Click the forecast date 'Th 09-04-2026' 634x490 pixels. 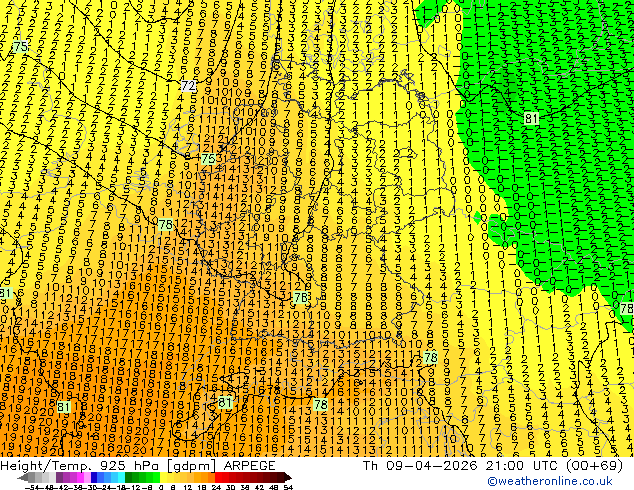[420, 465]
